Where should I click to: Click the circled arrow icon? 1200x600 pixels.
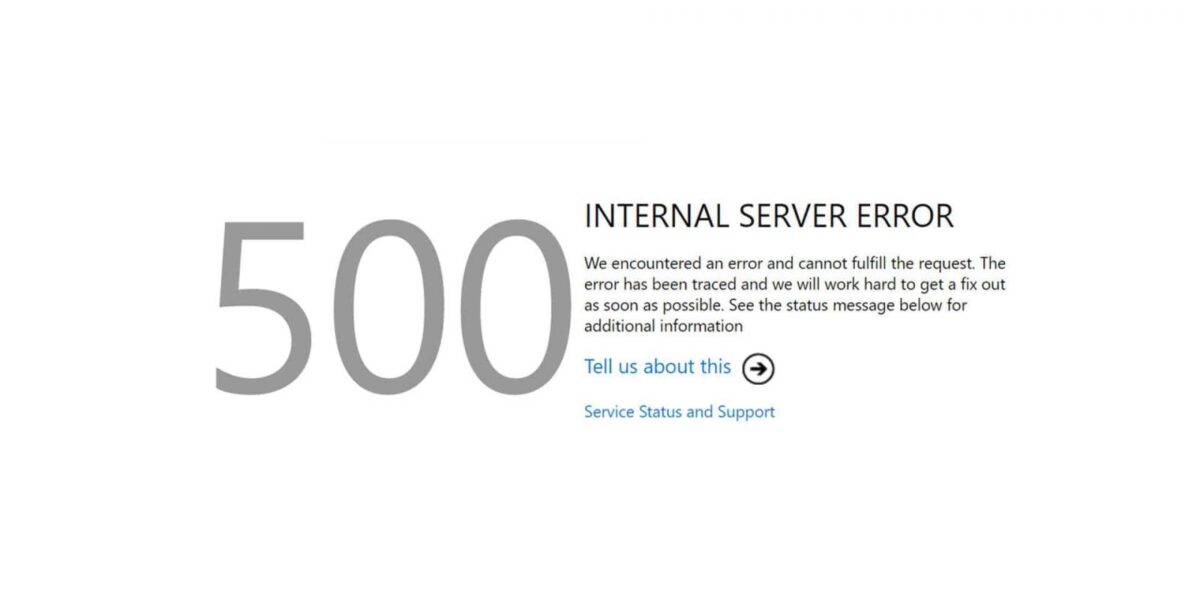pos(759,369)
